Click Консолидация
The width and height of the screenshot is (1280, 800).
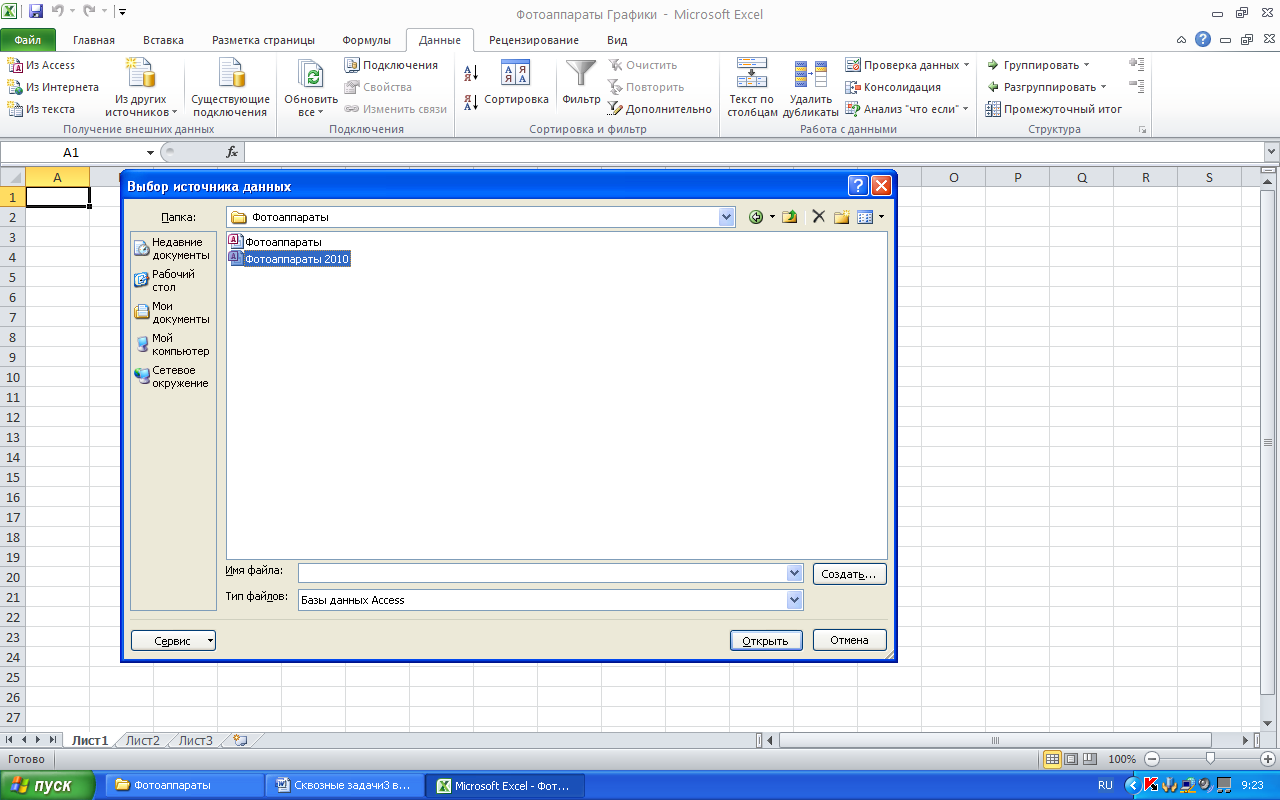pyautogui.click(x=893, y=87)
